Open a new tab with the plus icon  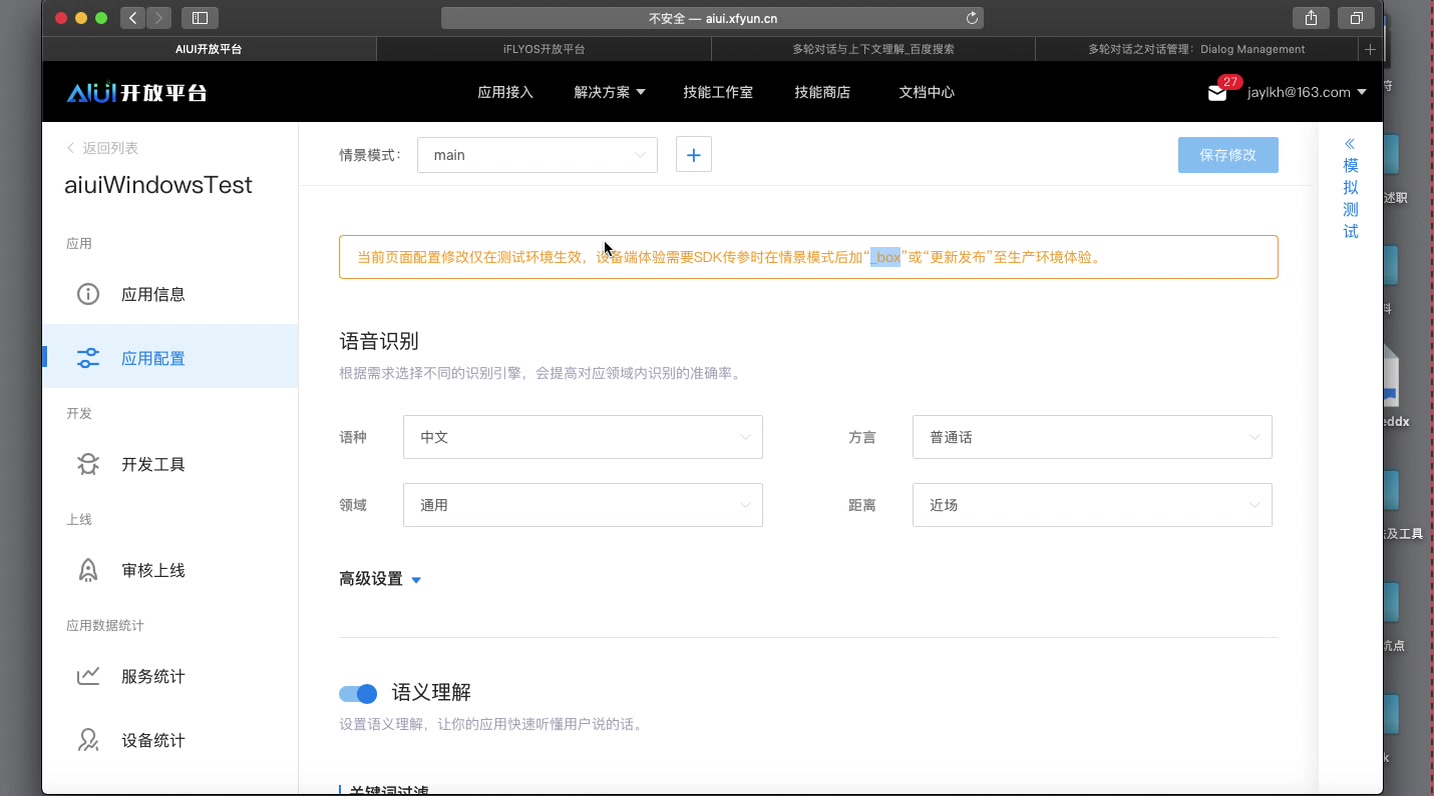tap(1370, 49)
